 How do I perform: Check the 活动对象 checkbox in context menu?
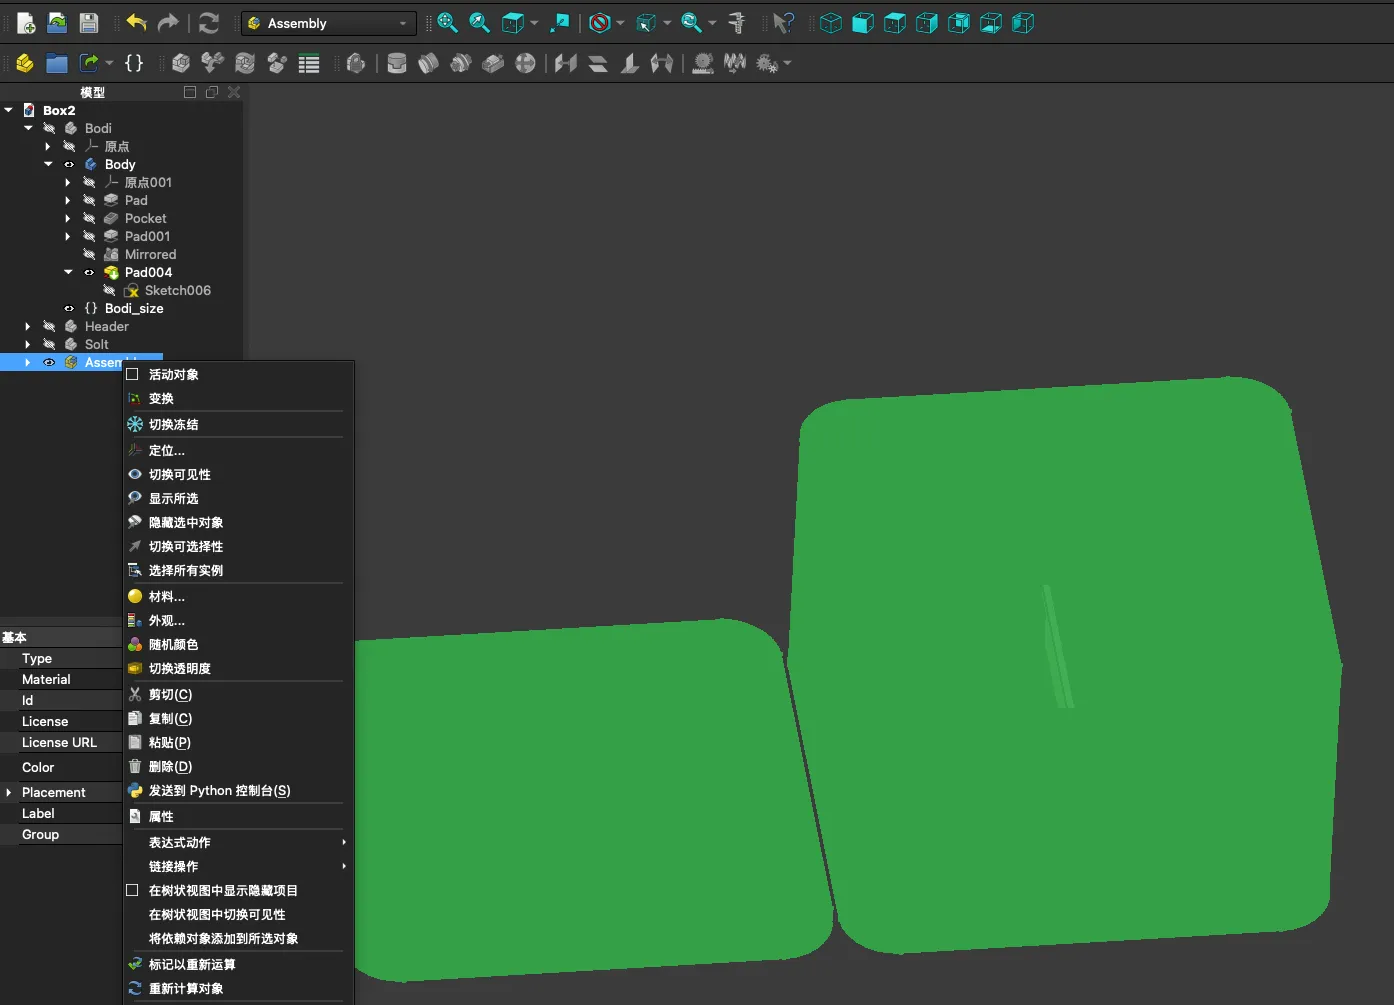pos(133,375)
